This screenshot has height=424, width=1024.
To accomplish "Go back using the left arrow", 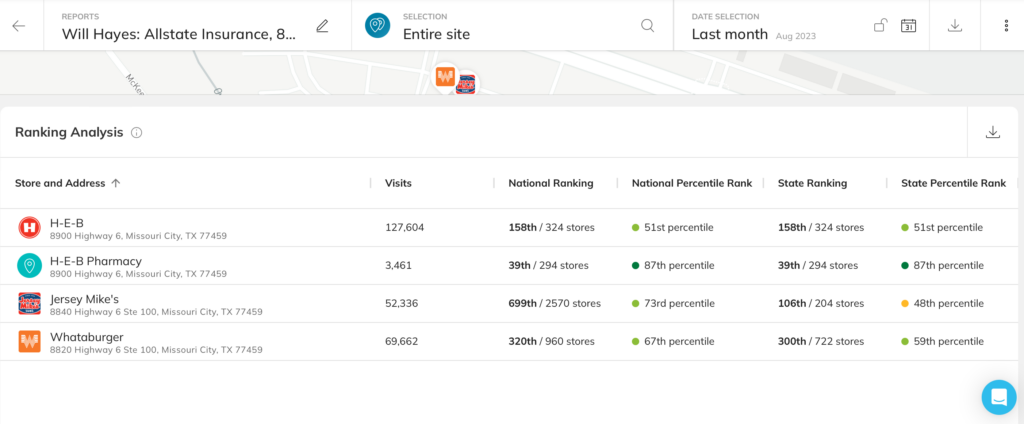I will 19,25.
